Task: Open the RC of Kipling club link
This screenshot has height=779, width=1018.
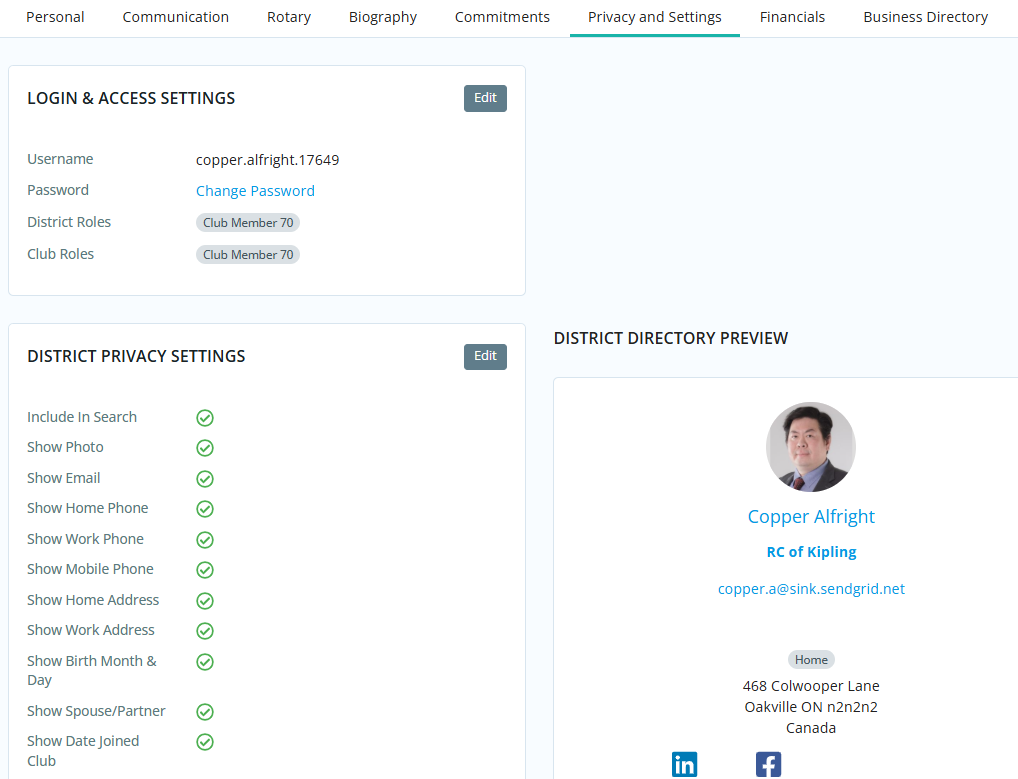Action: pyautogui.click(x=811, y=552)
